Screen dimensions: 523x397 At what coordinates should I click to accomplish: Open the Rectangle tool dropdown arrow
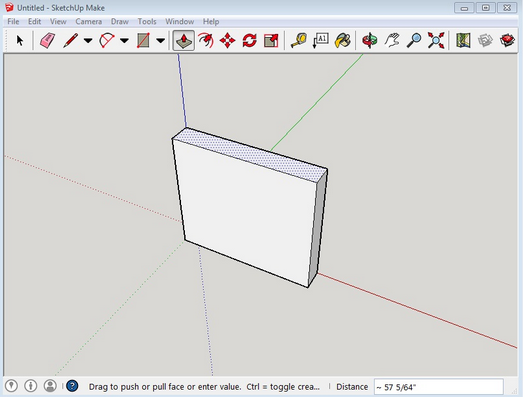click(x=161, y=41)
